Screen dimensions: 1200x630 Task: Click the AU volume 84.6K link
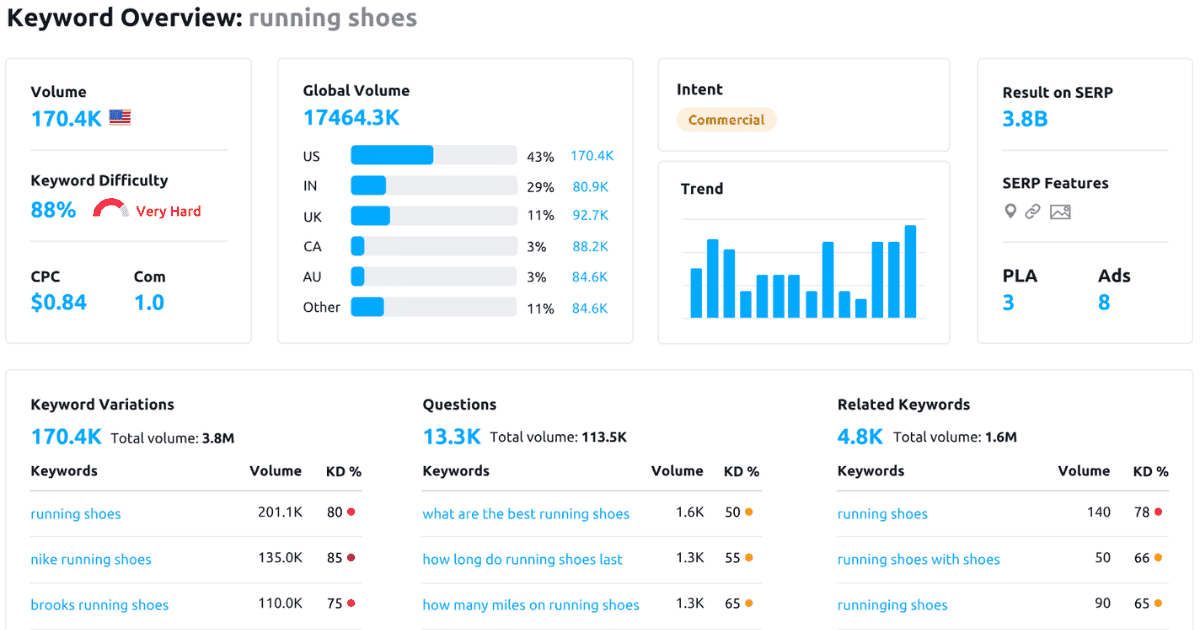[590, 277]
